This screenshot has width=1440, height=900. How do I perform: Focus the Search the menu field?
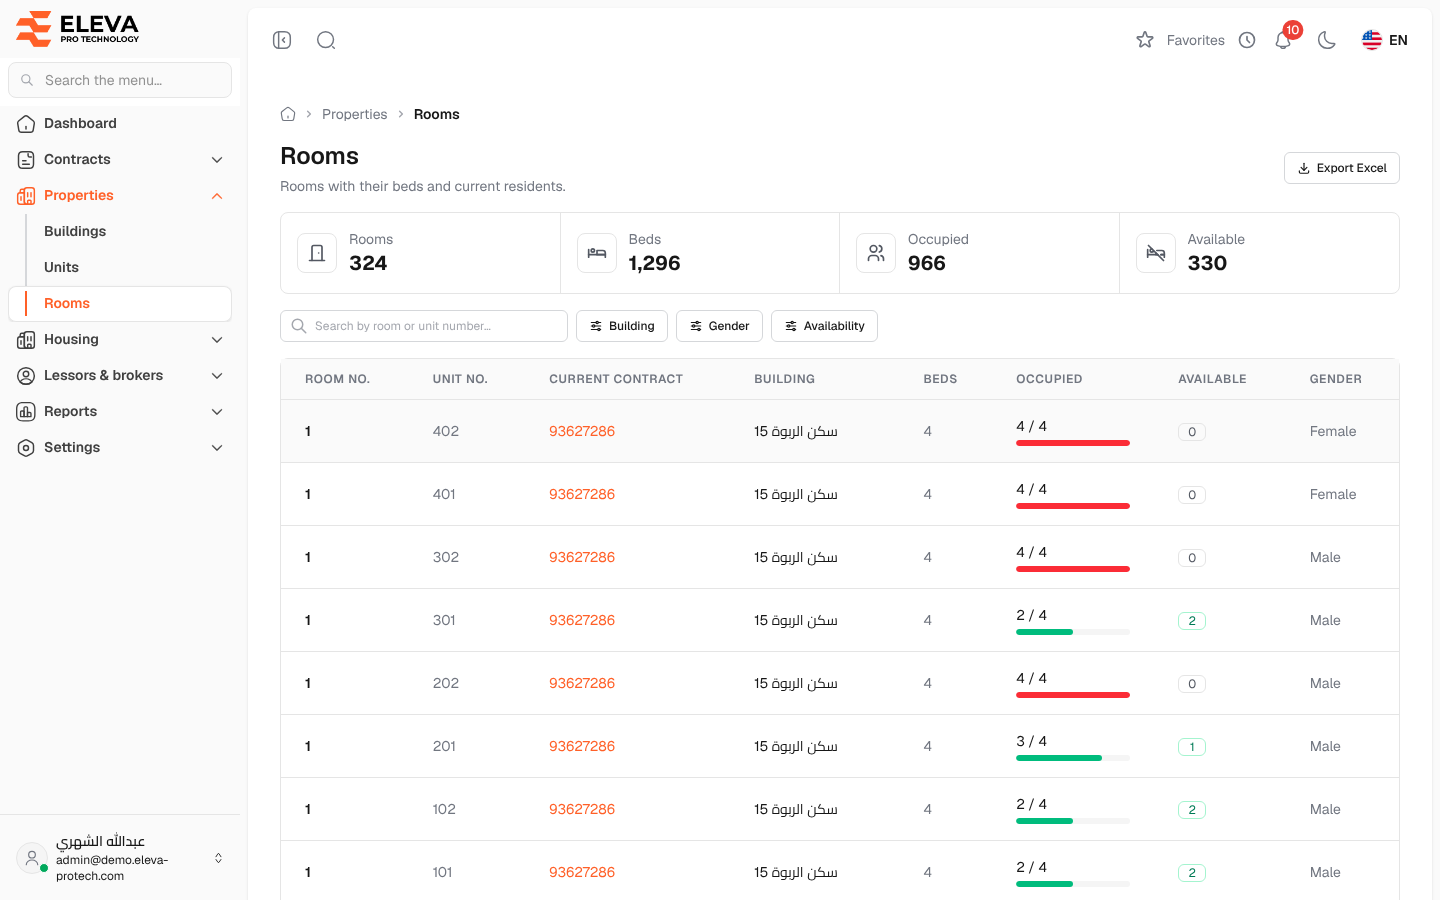click(120, 80)
